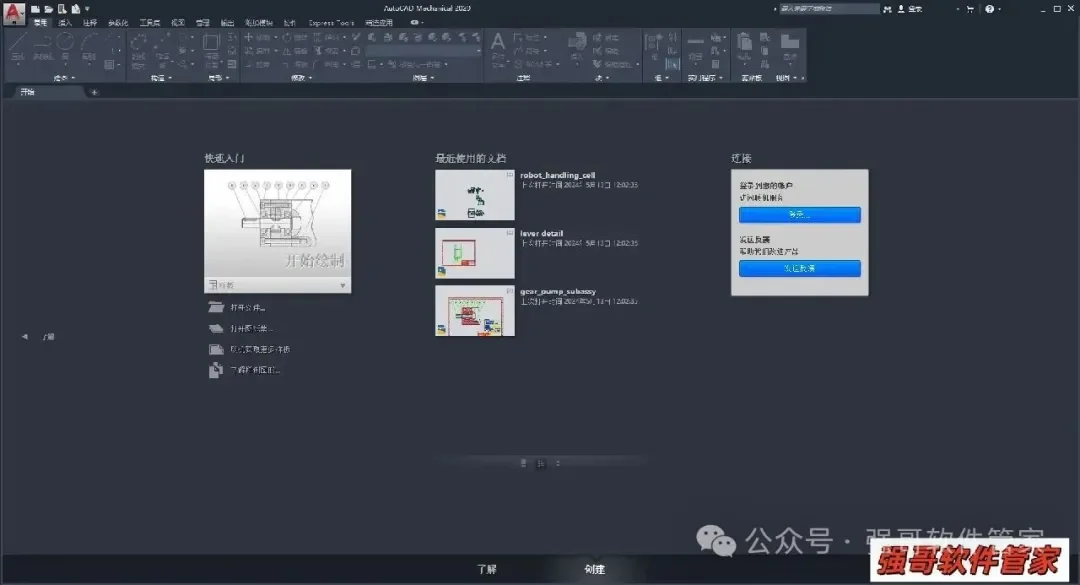Click the 开始绘制 (Start Drawing) tile
1080x585 pixels.
[x=278, y=223]
